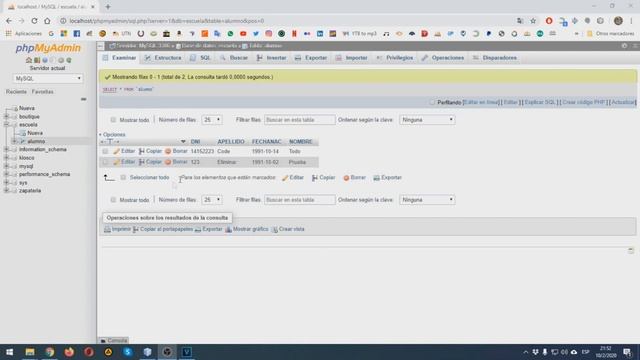Click Borrar for the 14152223 row
This screenshot has width=640, height=360.
coord(176,151)
